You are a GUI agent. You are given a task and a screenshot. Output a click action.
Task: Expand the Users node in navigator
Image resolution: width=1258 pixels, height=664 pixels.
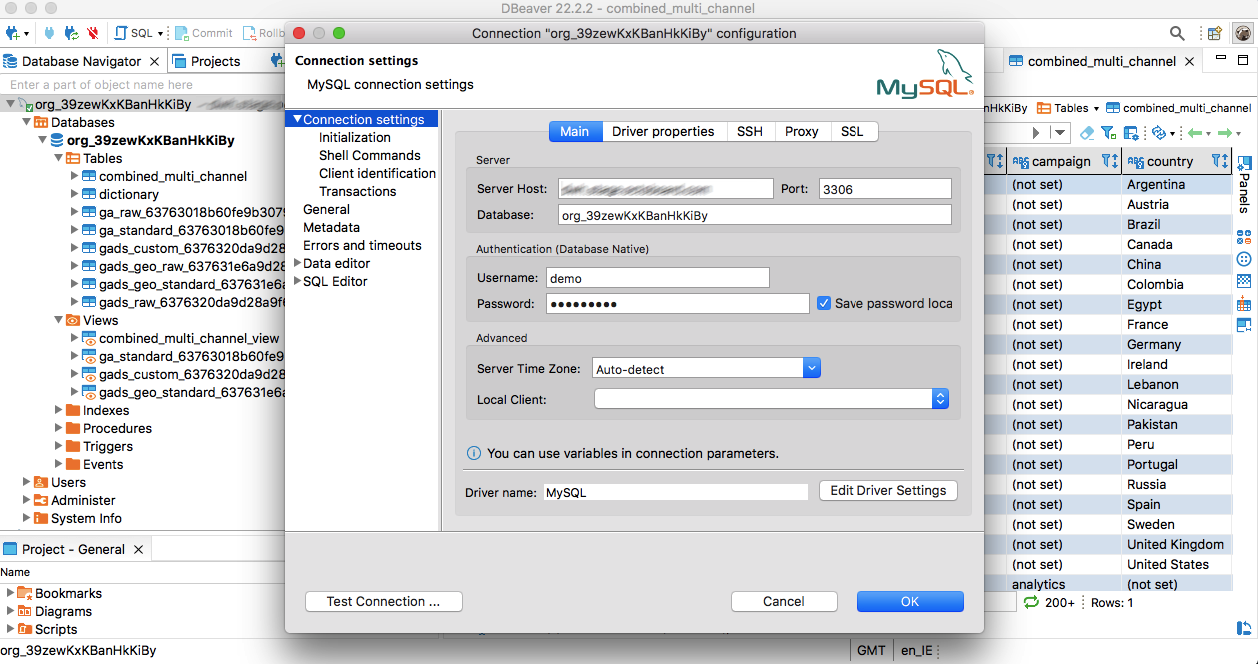click(27, 482)
